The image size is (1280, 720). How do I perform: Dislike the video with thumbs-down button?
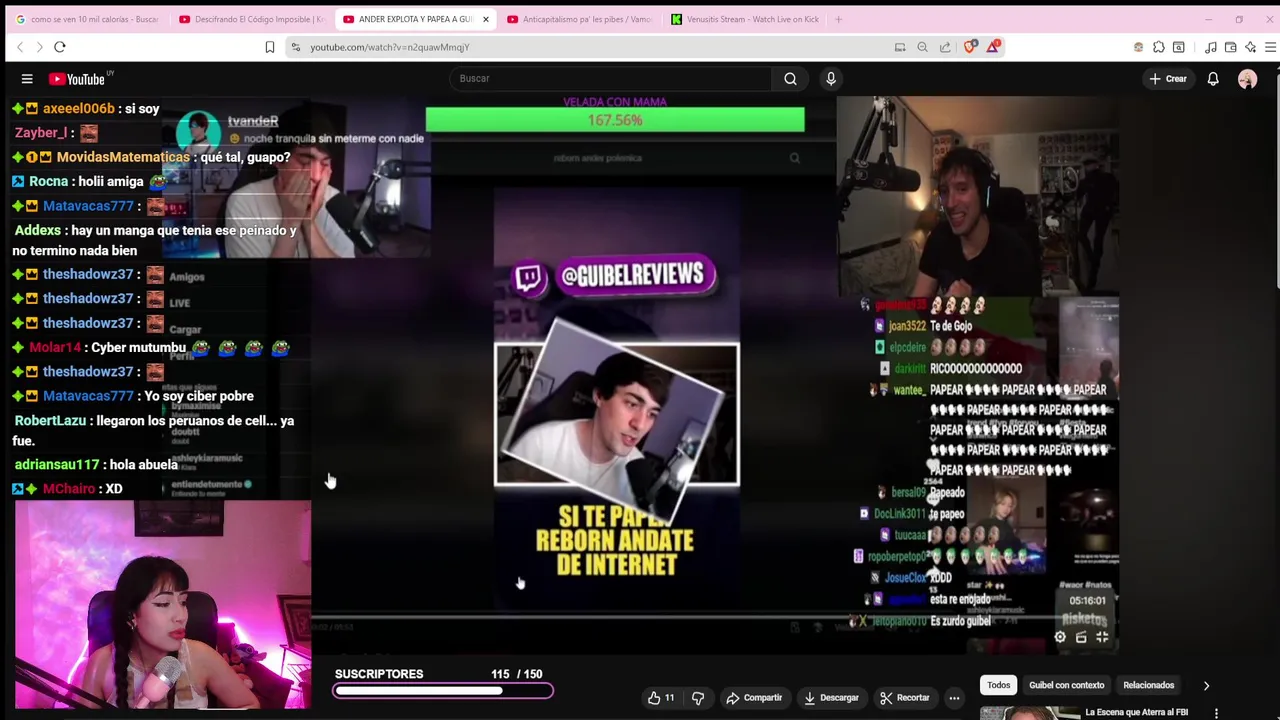coord(698,698)
